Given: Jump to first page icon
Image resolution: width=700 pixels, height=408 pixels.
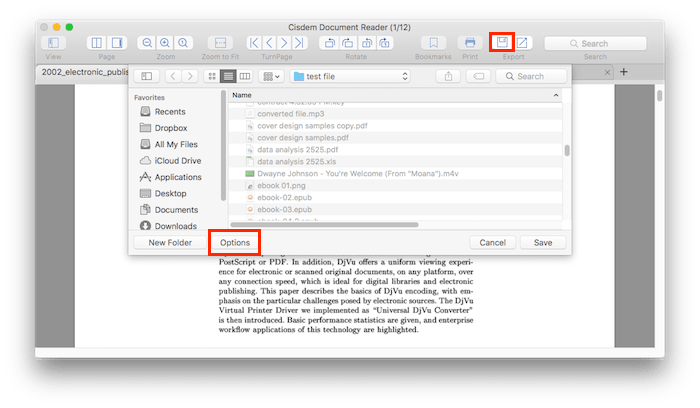Looking at the screenshot, I should coord(254,43).
